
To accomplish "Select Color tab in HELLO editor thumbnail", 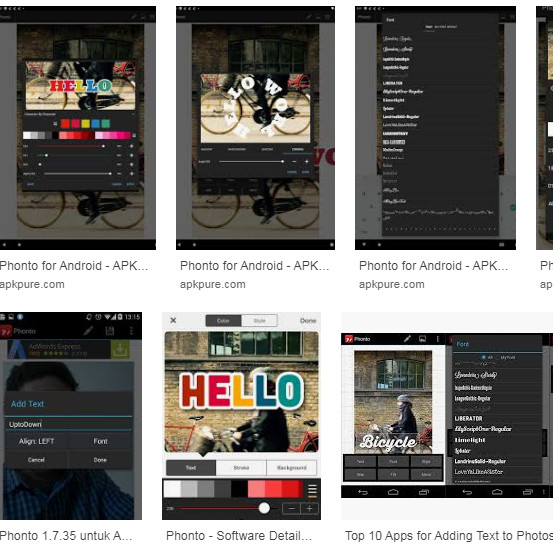I will (x=223, y=321).
